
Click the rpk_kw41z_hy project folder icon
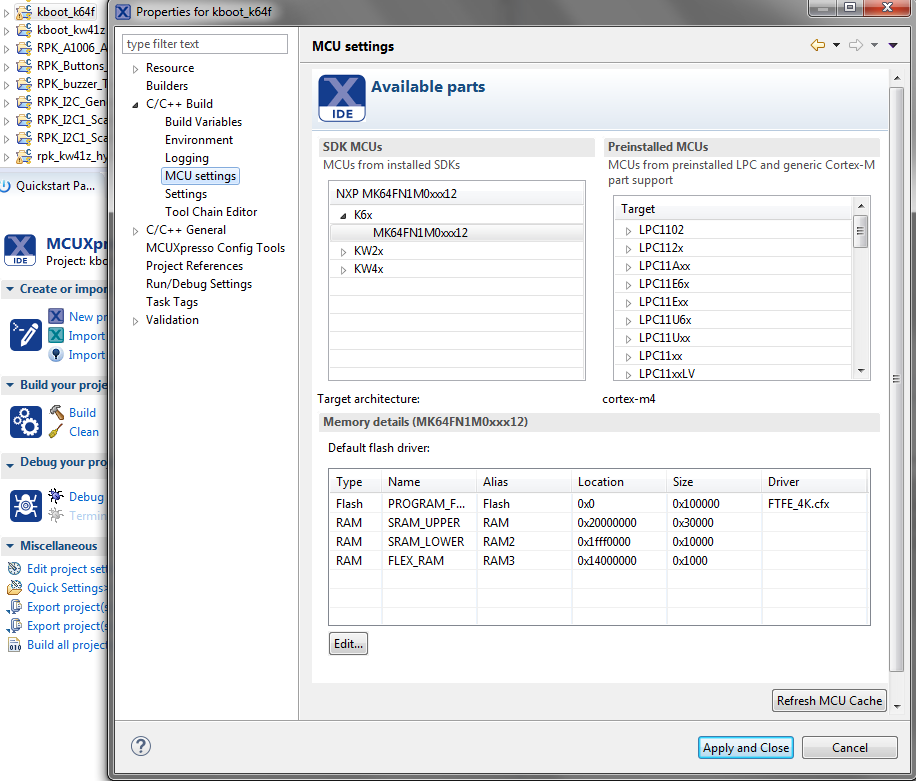(24, 156)
